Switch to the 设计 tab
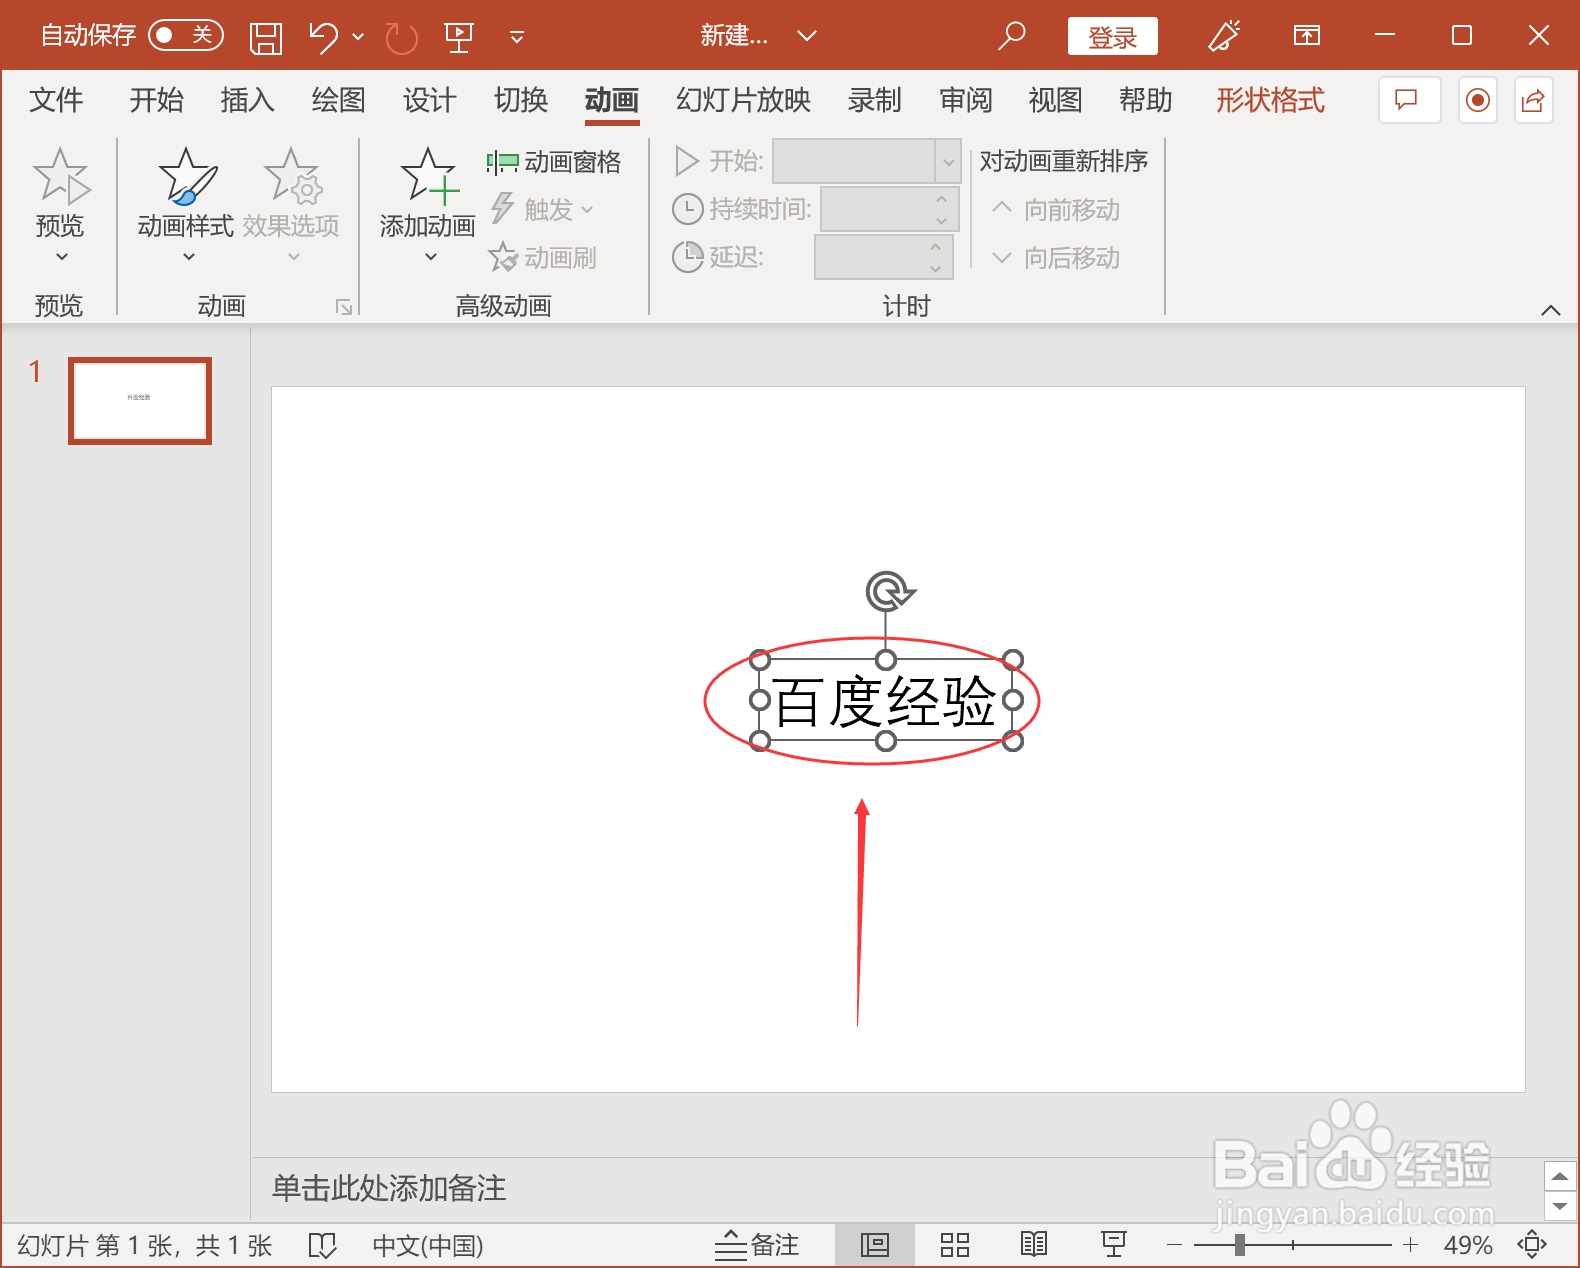This screenshot has width=1580, height=1268. [x=429, y=100]
